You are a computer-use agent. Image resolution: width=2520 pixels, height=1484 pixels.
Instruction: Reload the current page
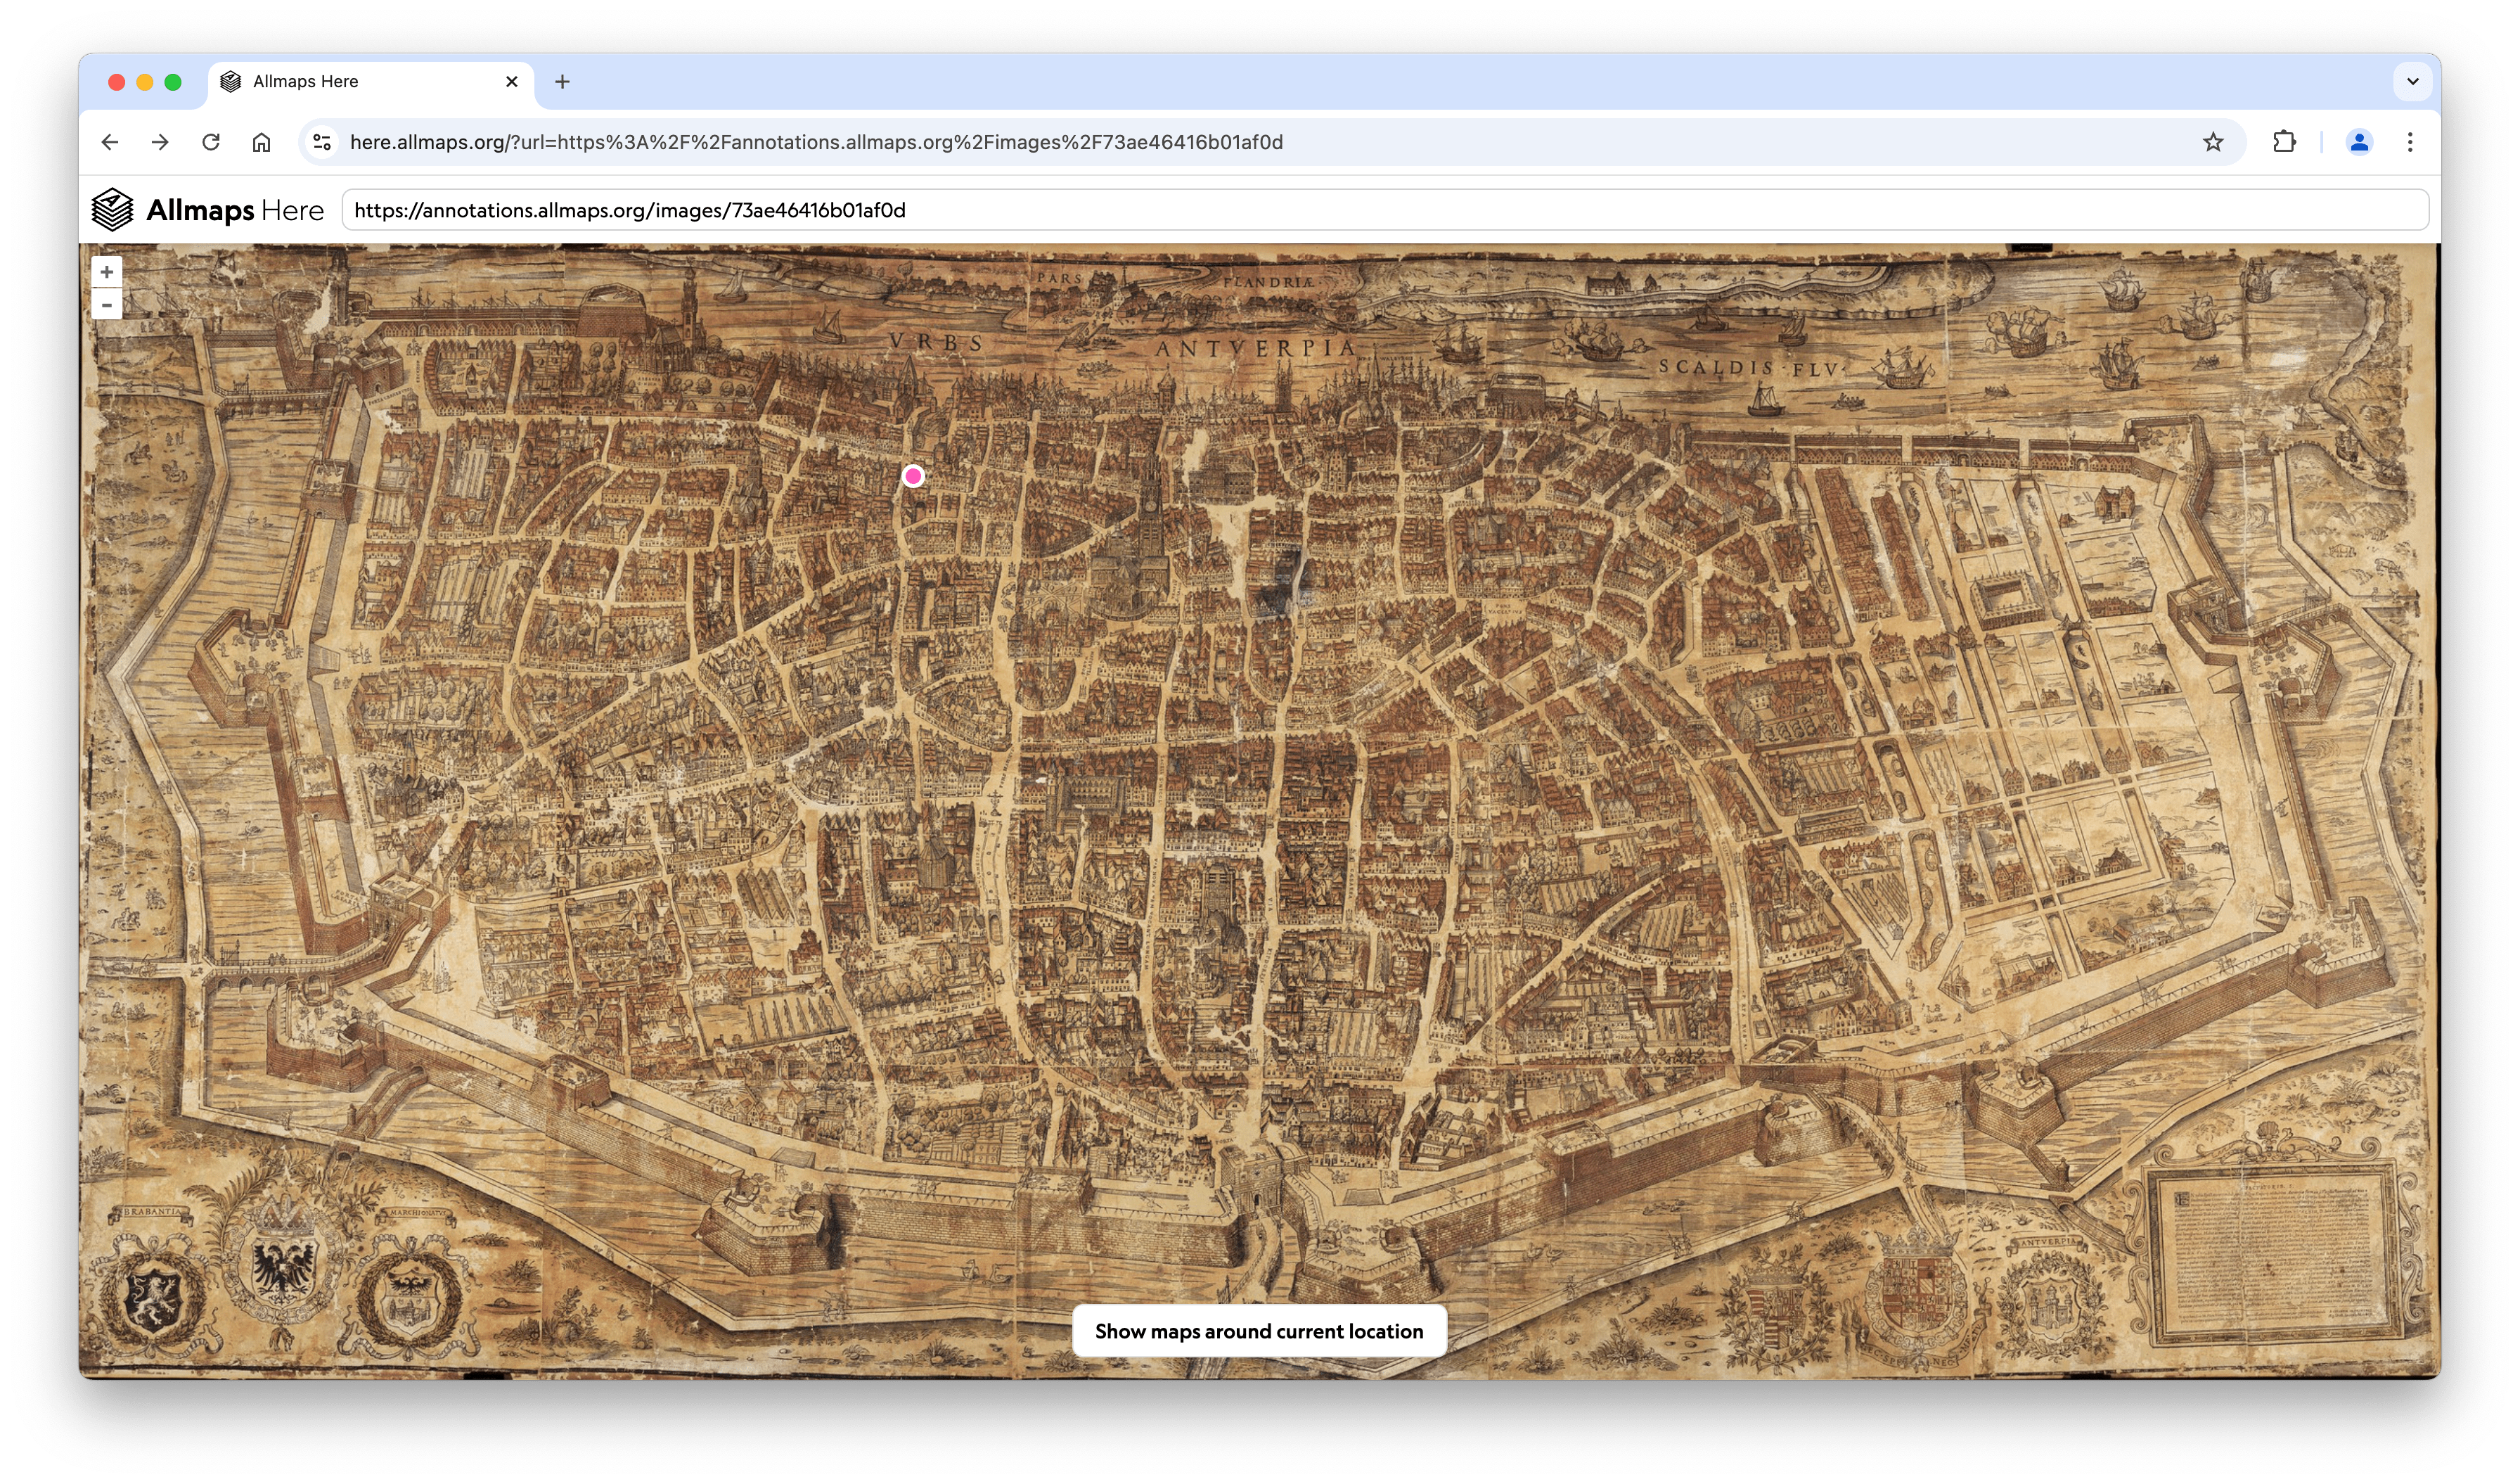pyautogui.click(x=210, y=142)
